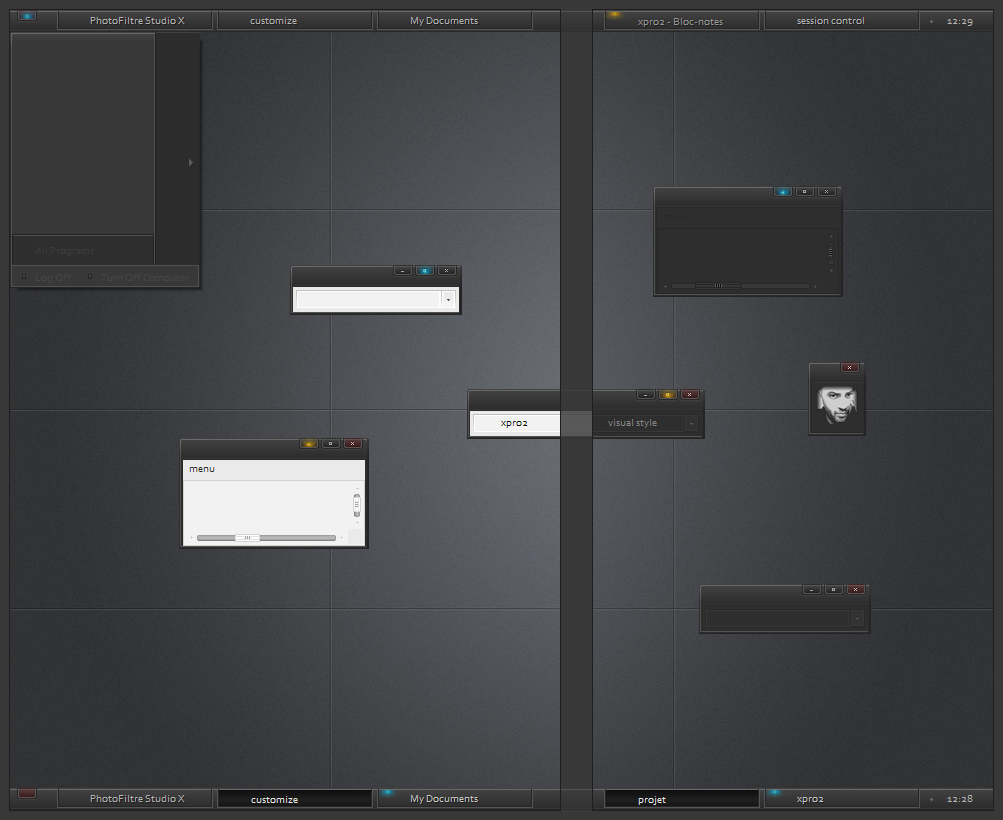Click left arrow of light window horizontal scrollbar
This screenshot has width=1003, height=820.
(x=191, y=538)
